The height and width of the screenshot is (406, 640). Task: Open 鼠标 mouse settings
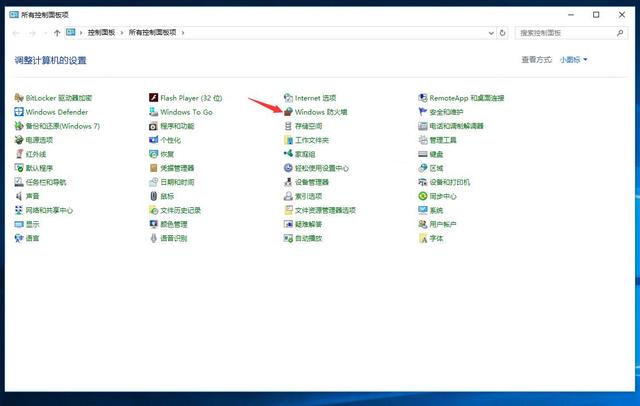coord(162,196)
